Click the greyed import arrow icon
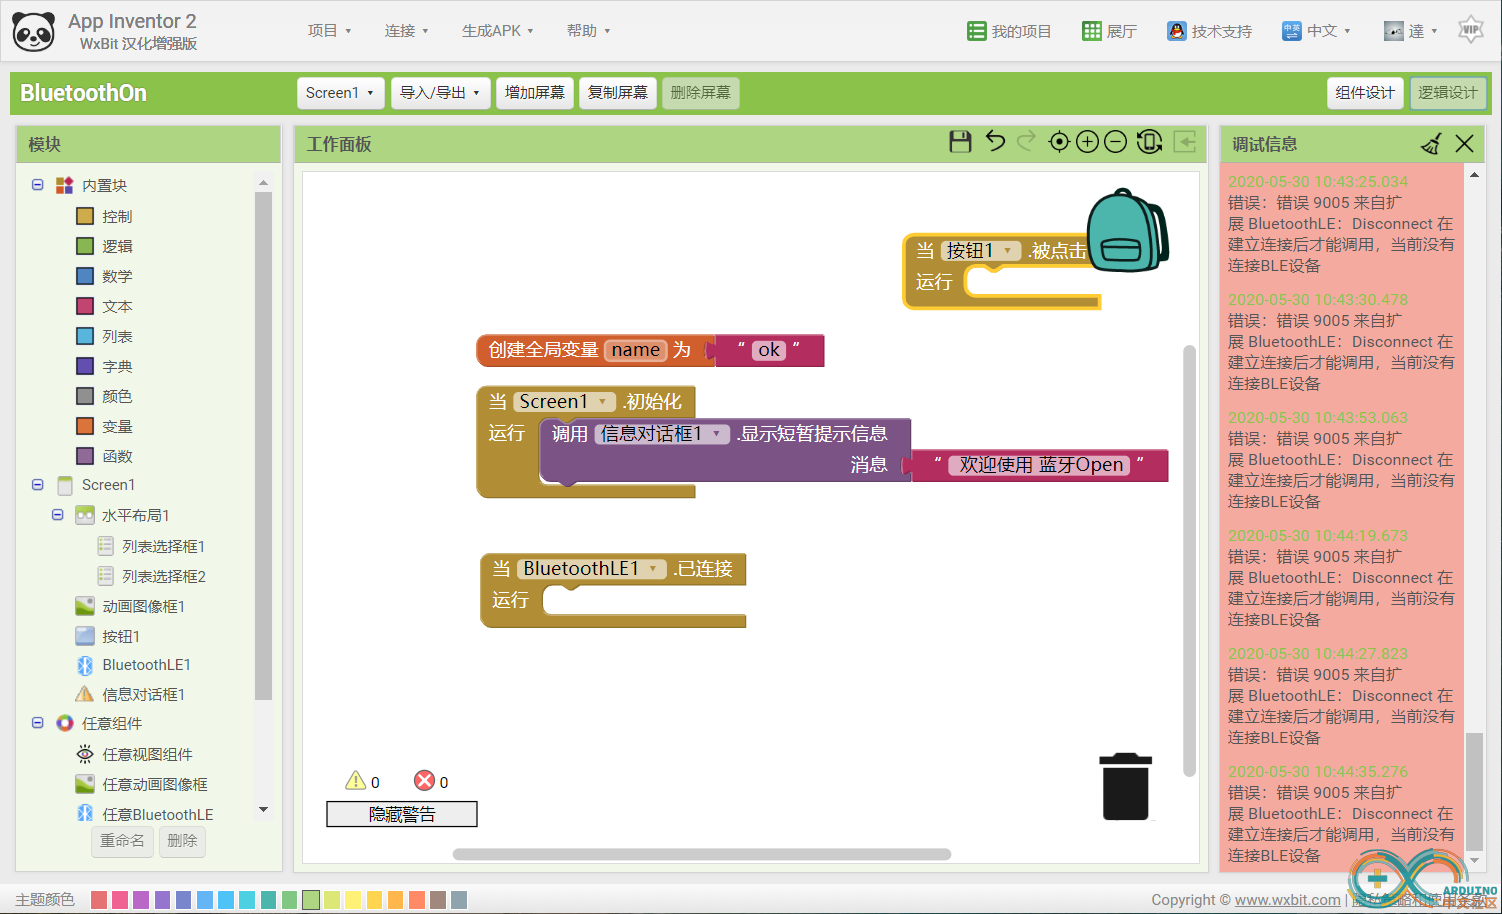Viewport: 1502px width, 914px height. [1185, 142]
